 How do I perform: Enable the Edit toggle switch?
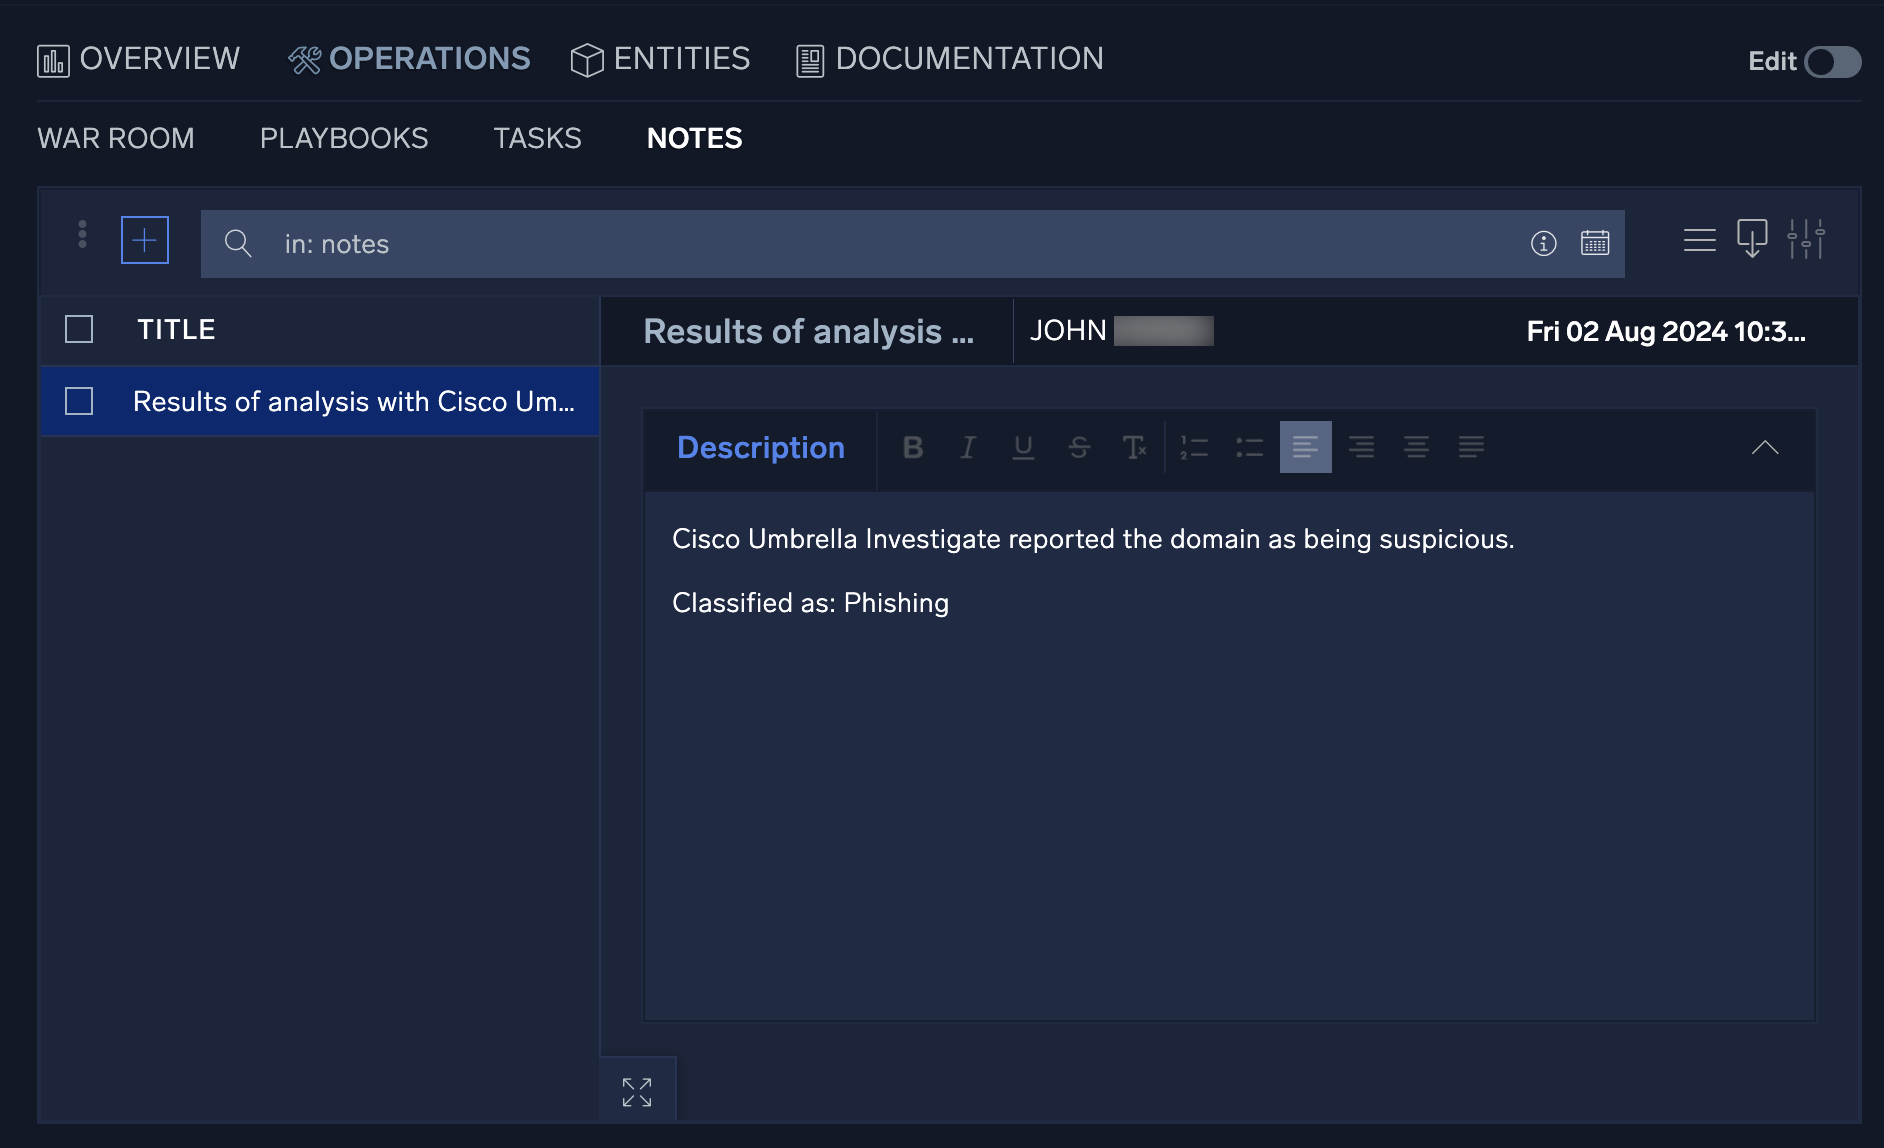(1832, 62)
